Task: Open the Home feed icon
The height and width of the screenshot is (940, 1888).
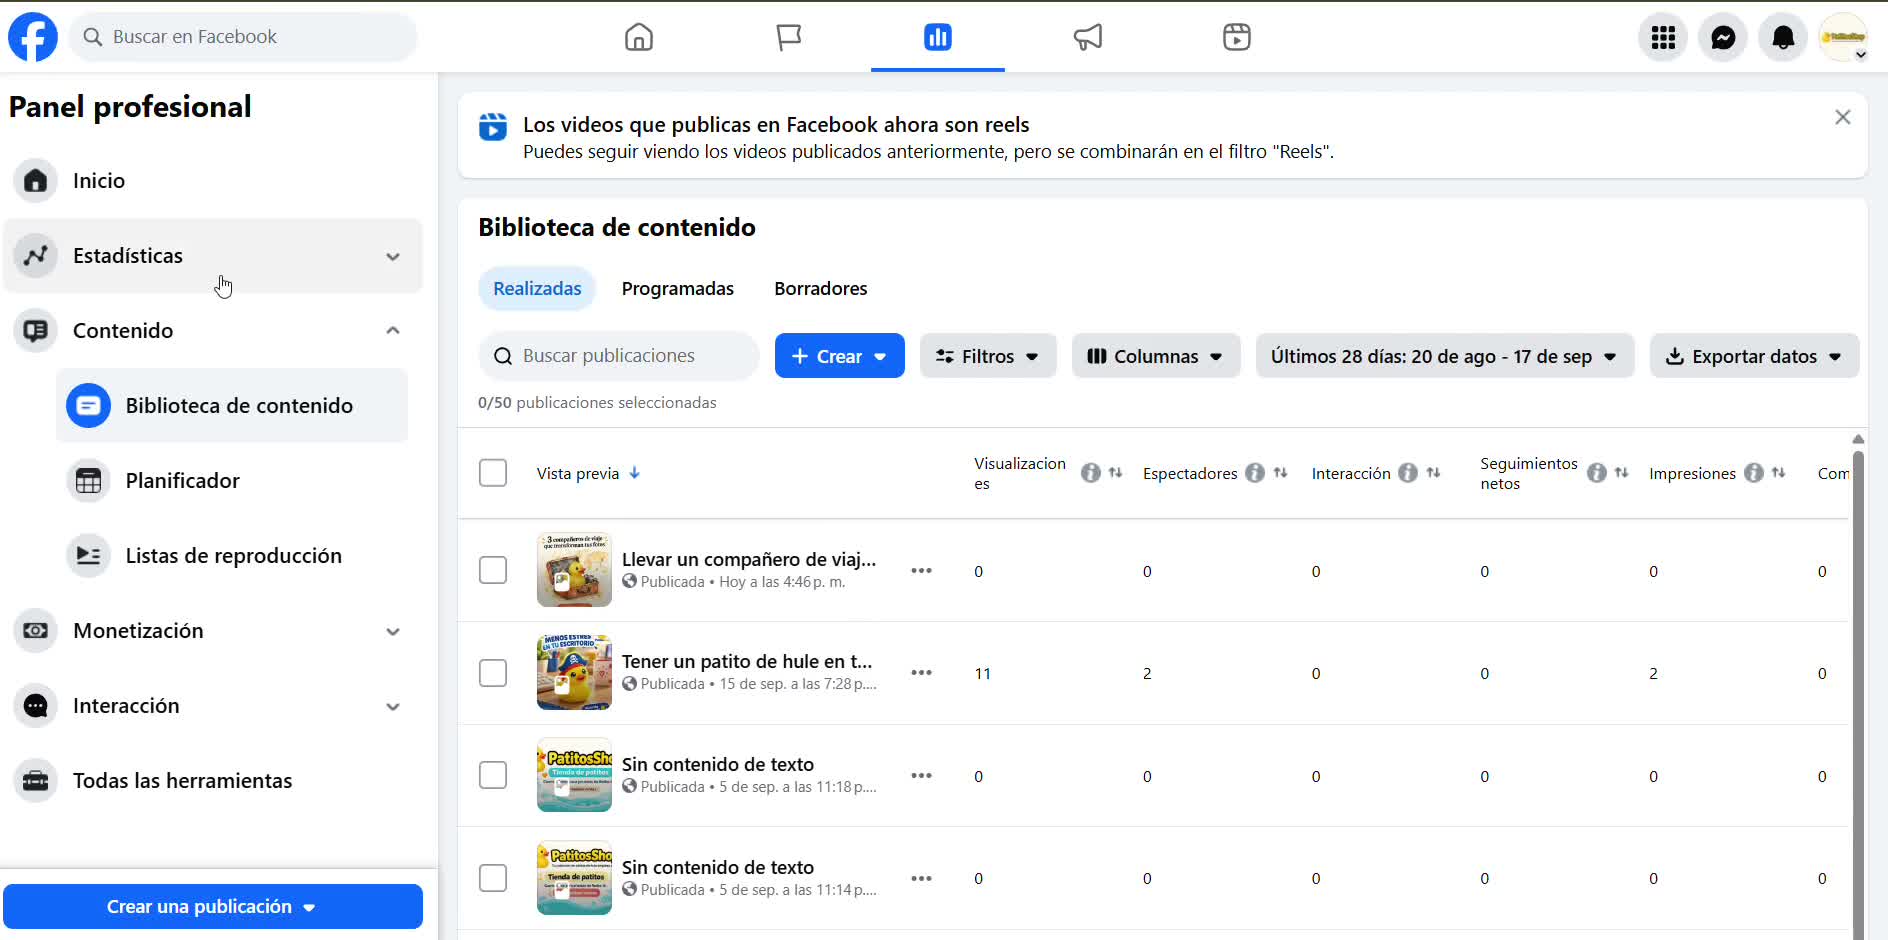Action: click(x=639, y=37)
